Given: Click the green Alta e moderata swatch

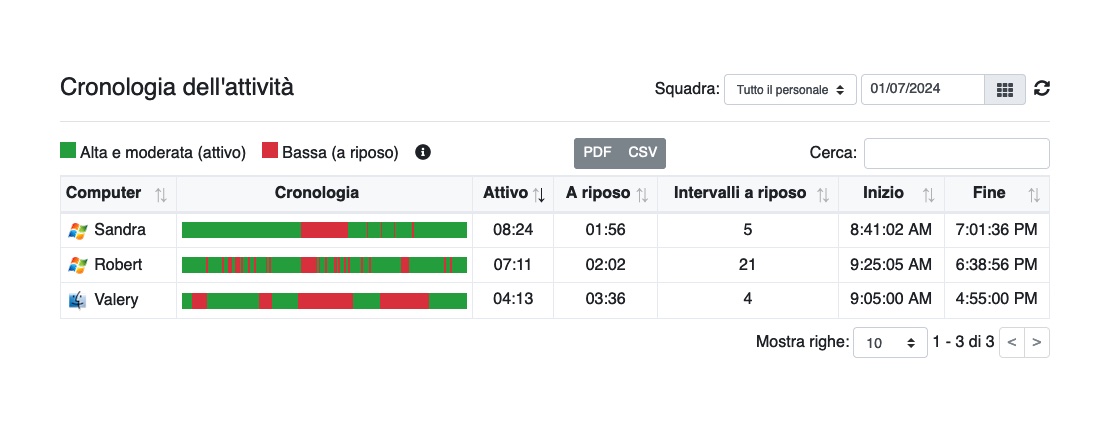Looking at the screenshot, I should pos(68,151).
